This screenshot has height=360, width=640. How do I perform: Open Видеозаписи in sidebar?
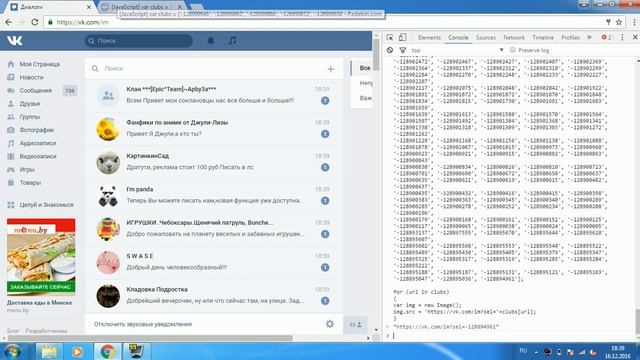[38, 156]
